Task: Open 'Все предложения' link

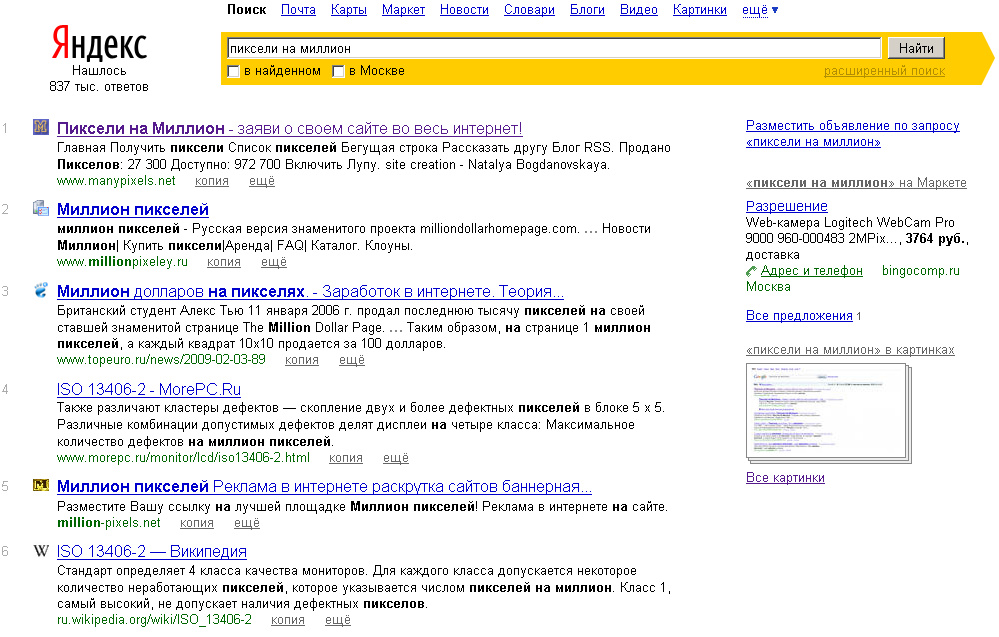Action: [799, 316]
